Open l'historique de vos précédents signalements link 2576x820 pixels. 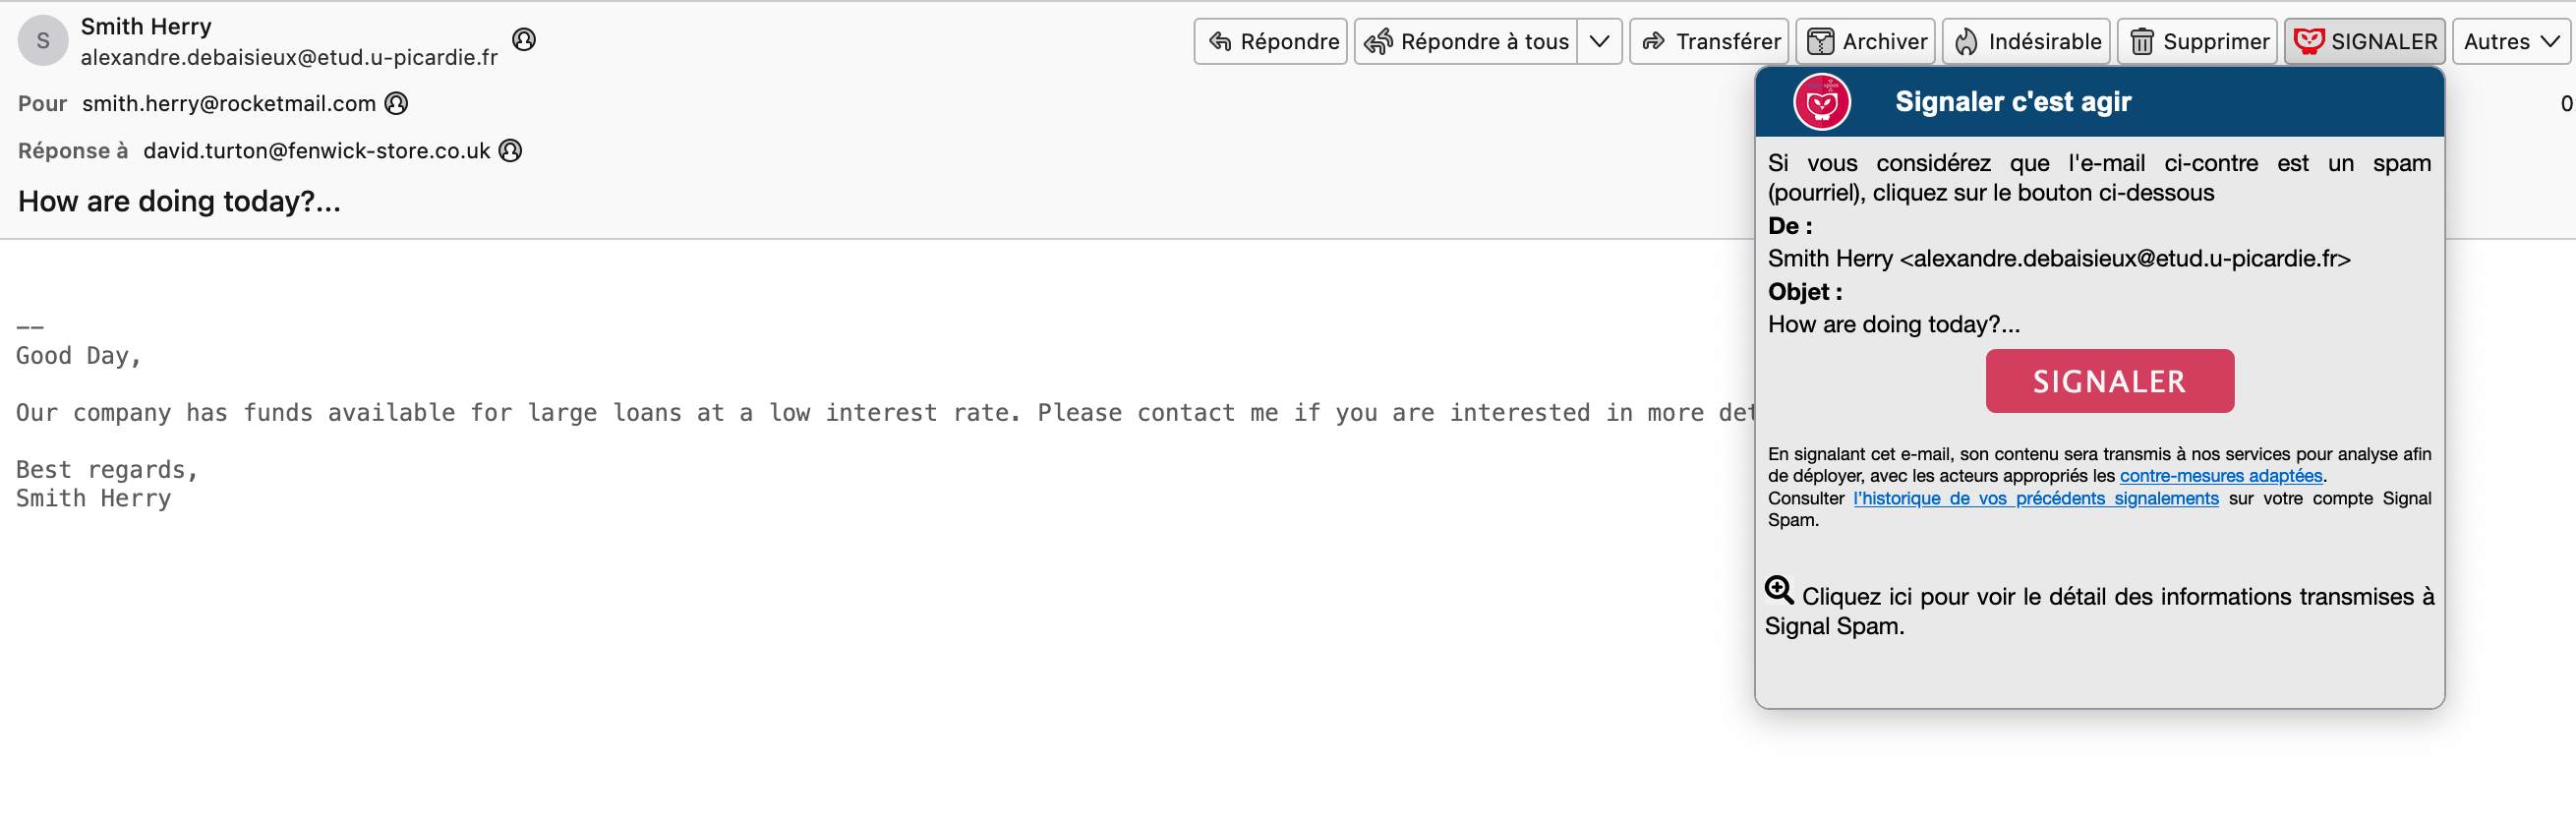pyautogui.click(x=2035, y=498)
